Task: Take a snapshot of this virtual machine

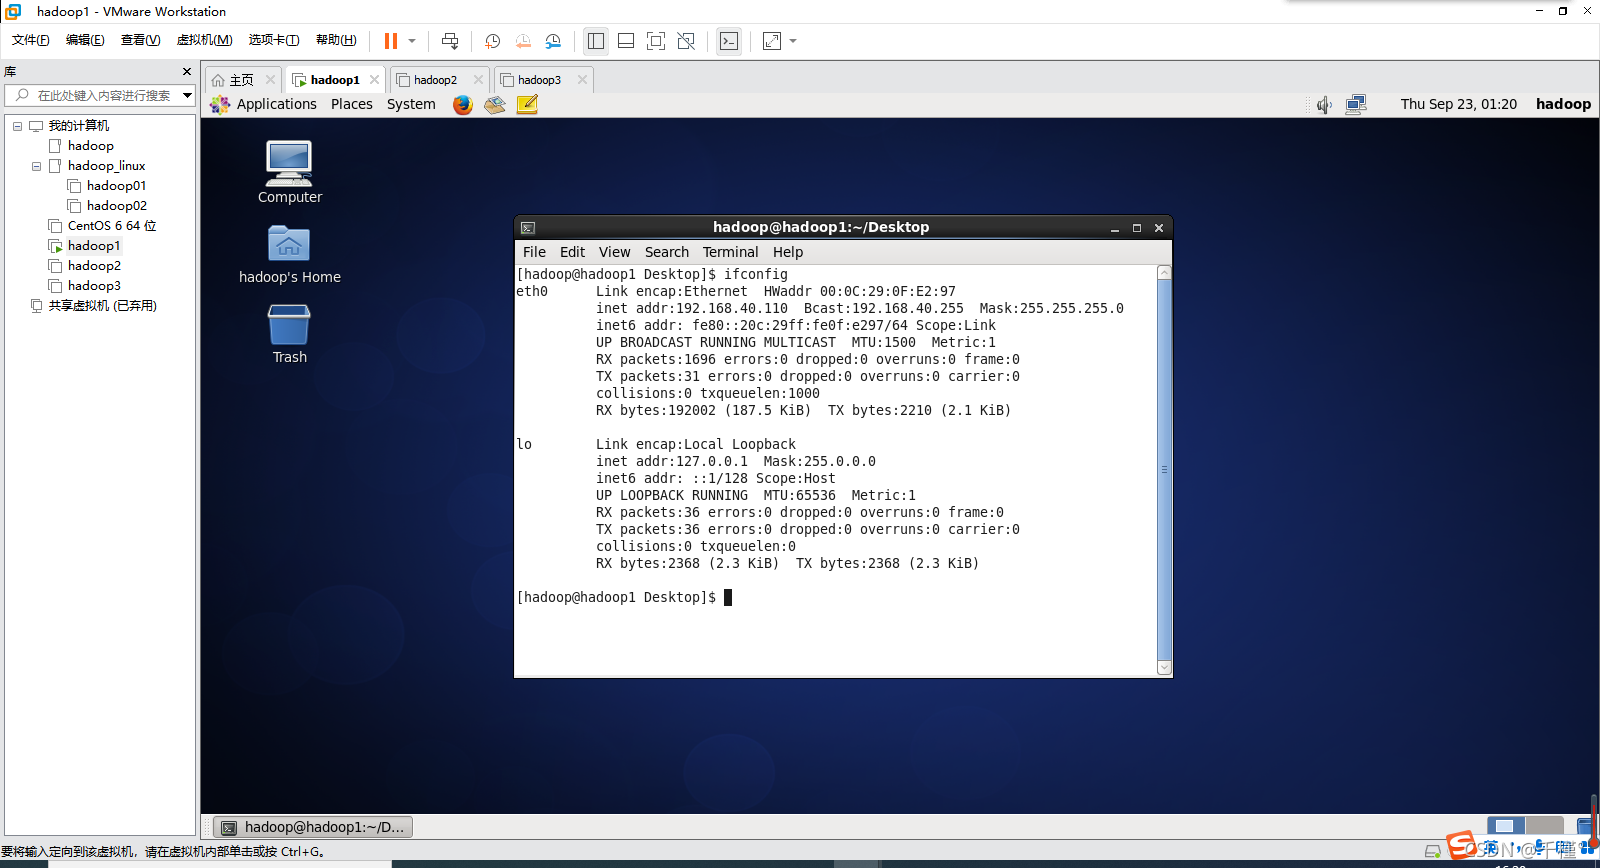Action: click(x=492, y=41)
